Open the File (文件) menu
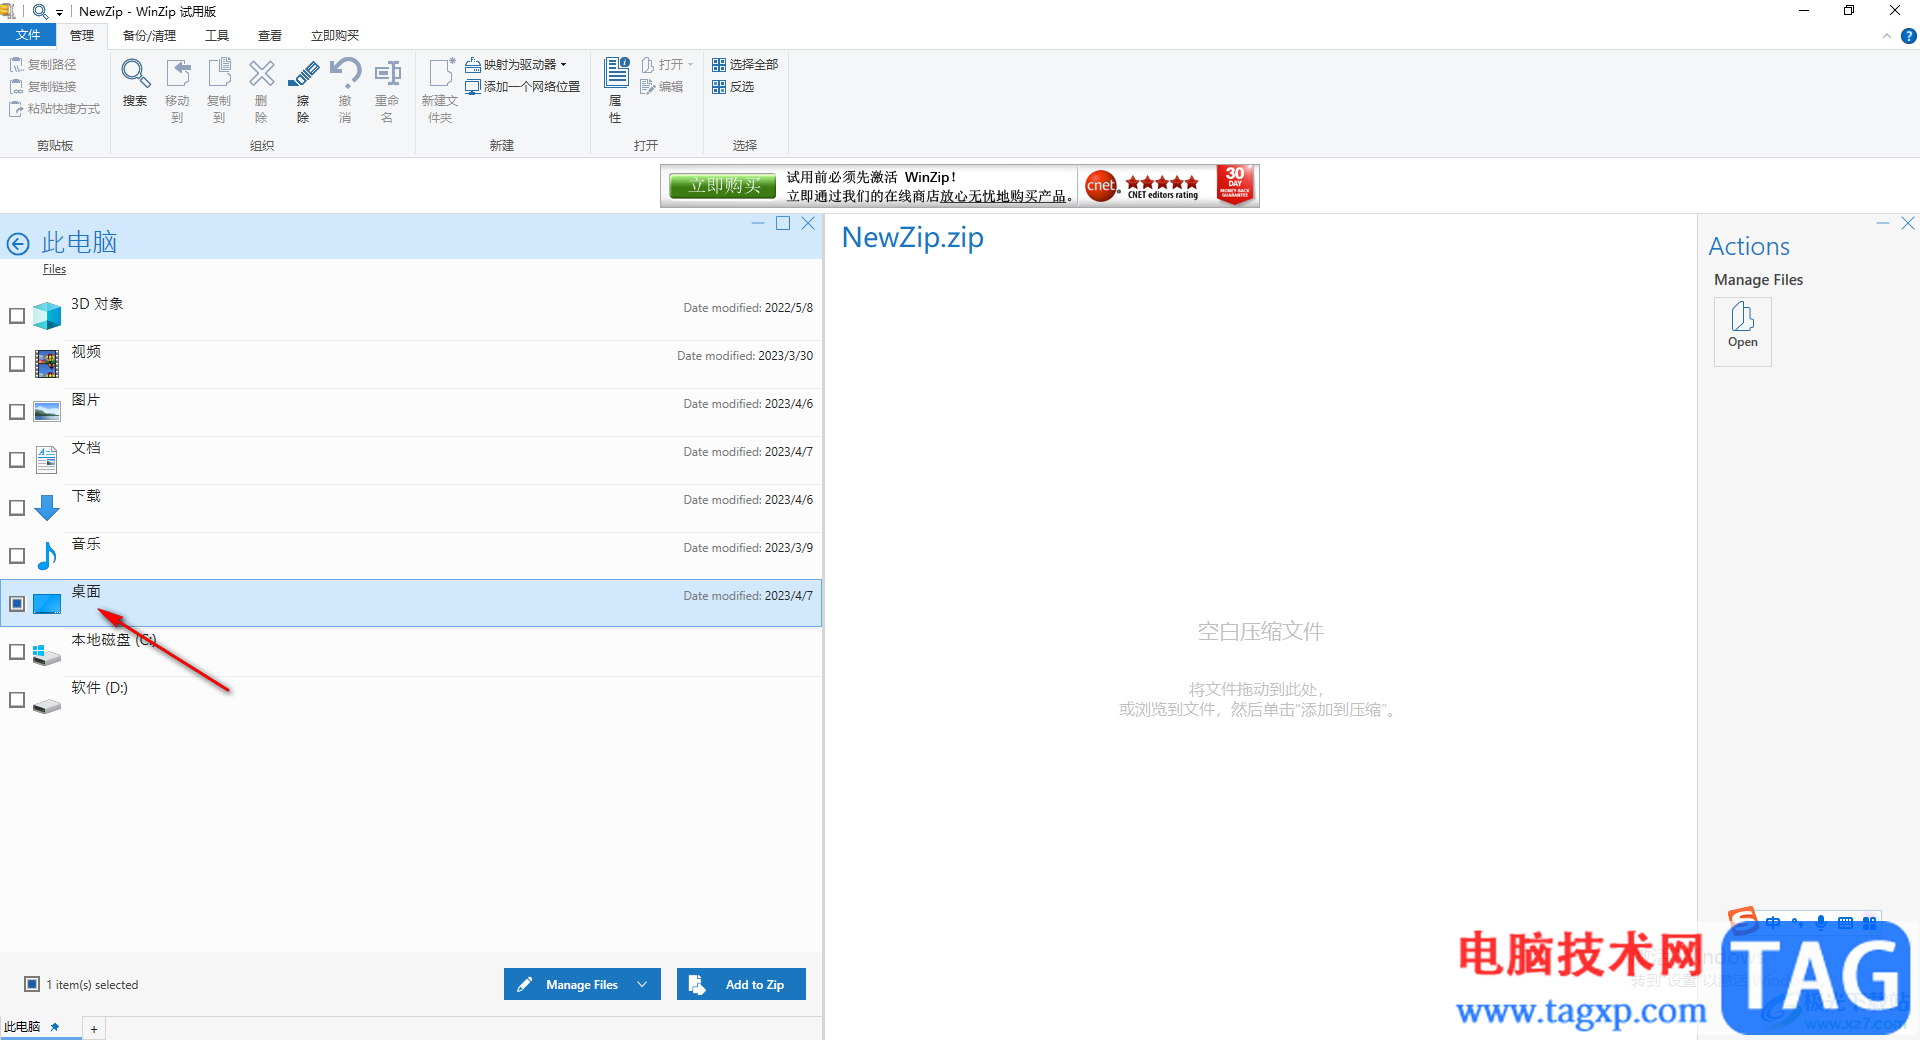1920x1040 pixels. point(28,35)
